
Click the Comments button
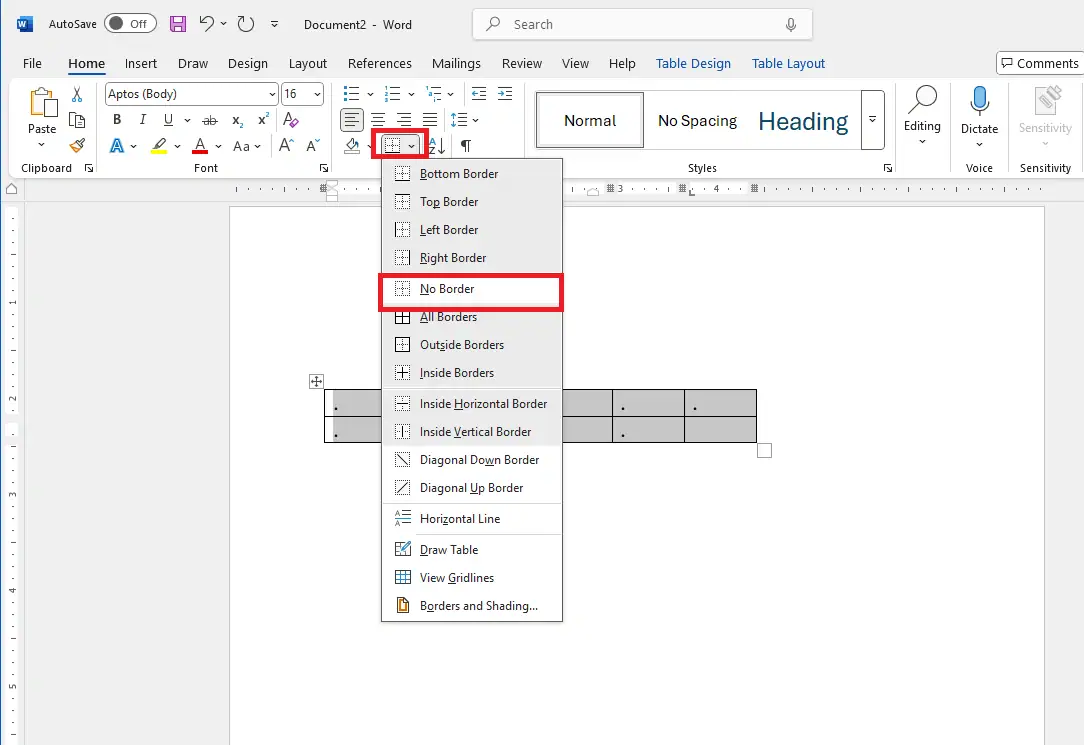(1039, 63)
